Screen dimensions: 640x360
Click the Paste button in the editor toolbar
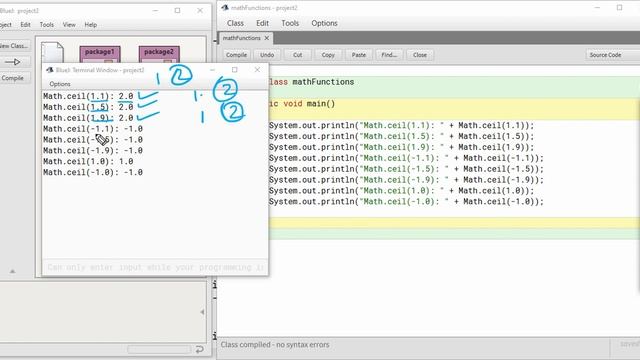(359, 55)
